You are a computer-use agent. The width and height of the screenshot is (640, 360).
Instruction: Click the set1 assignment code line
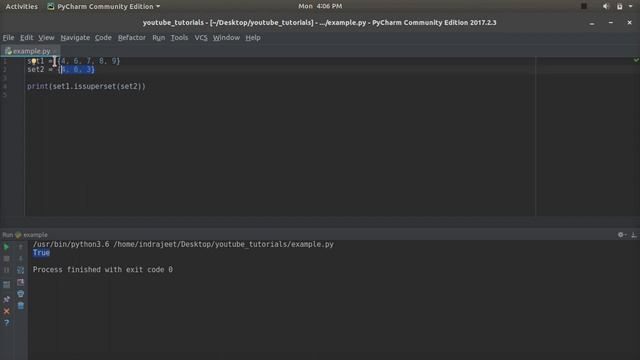[73, 61]
